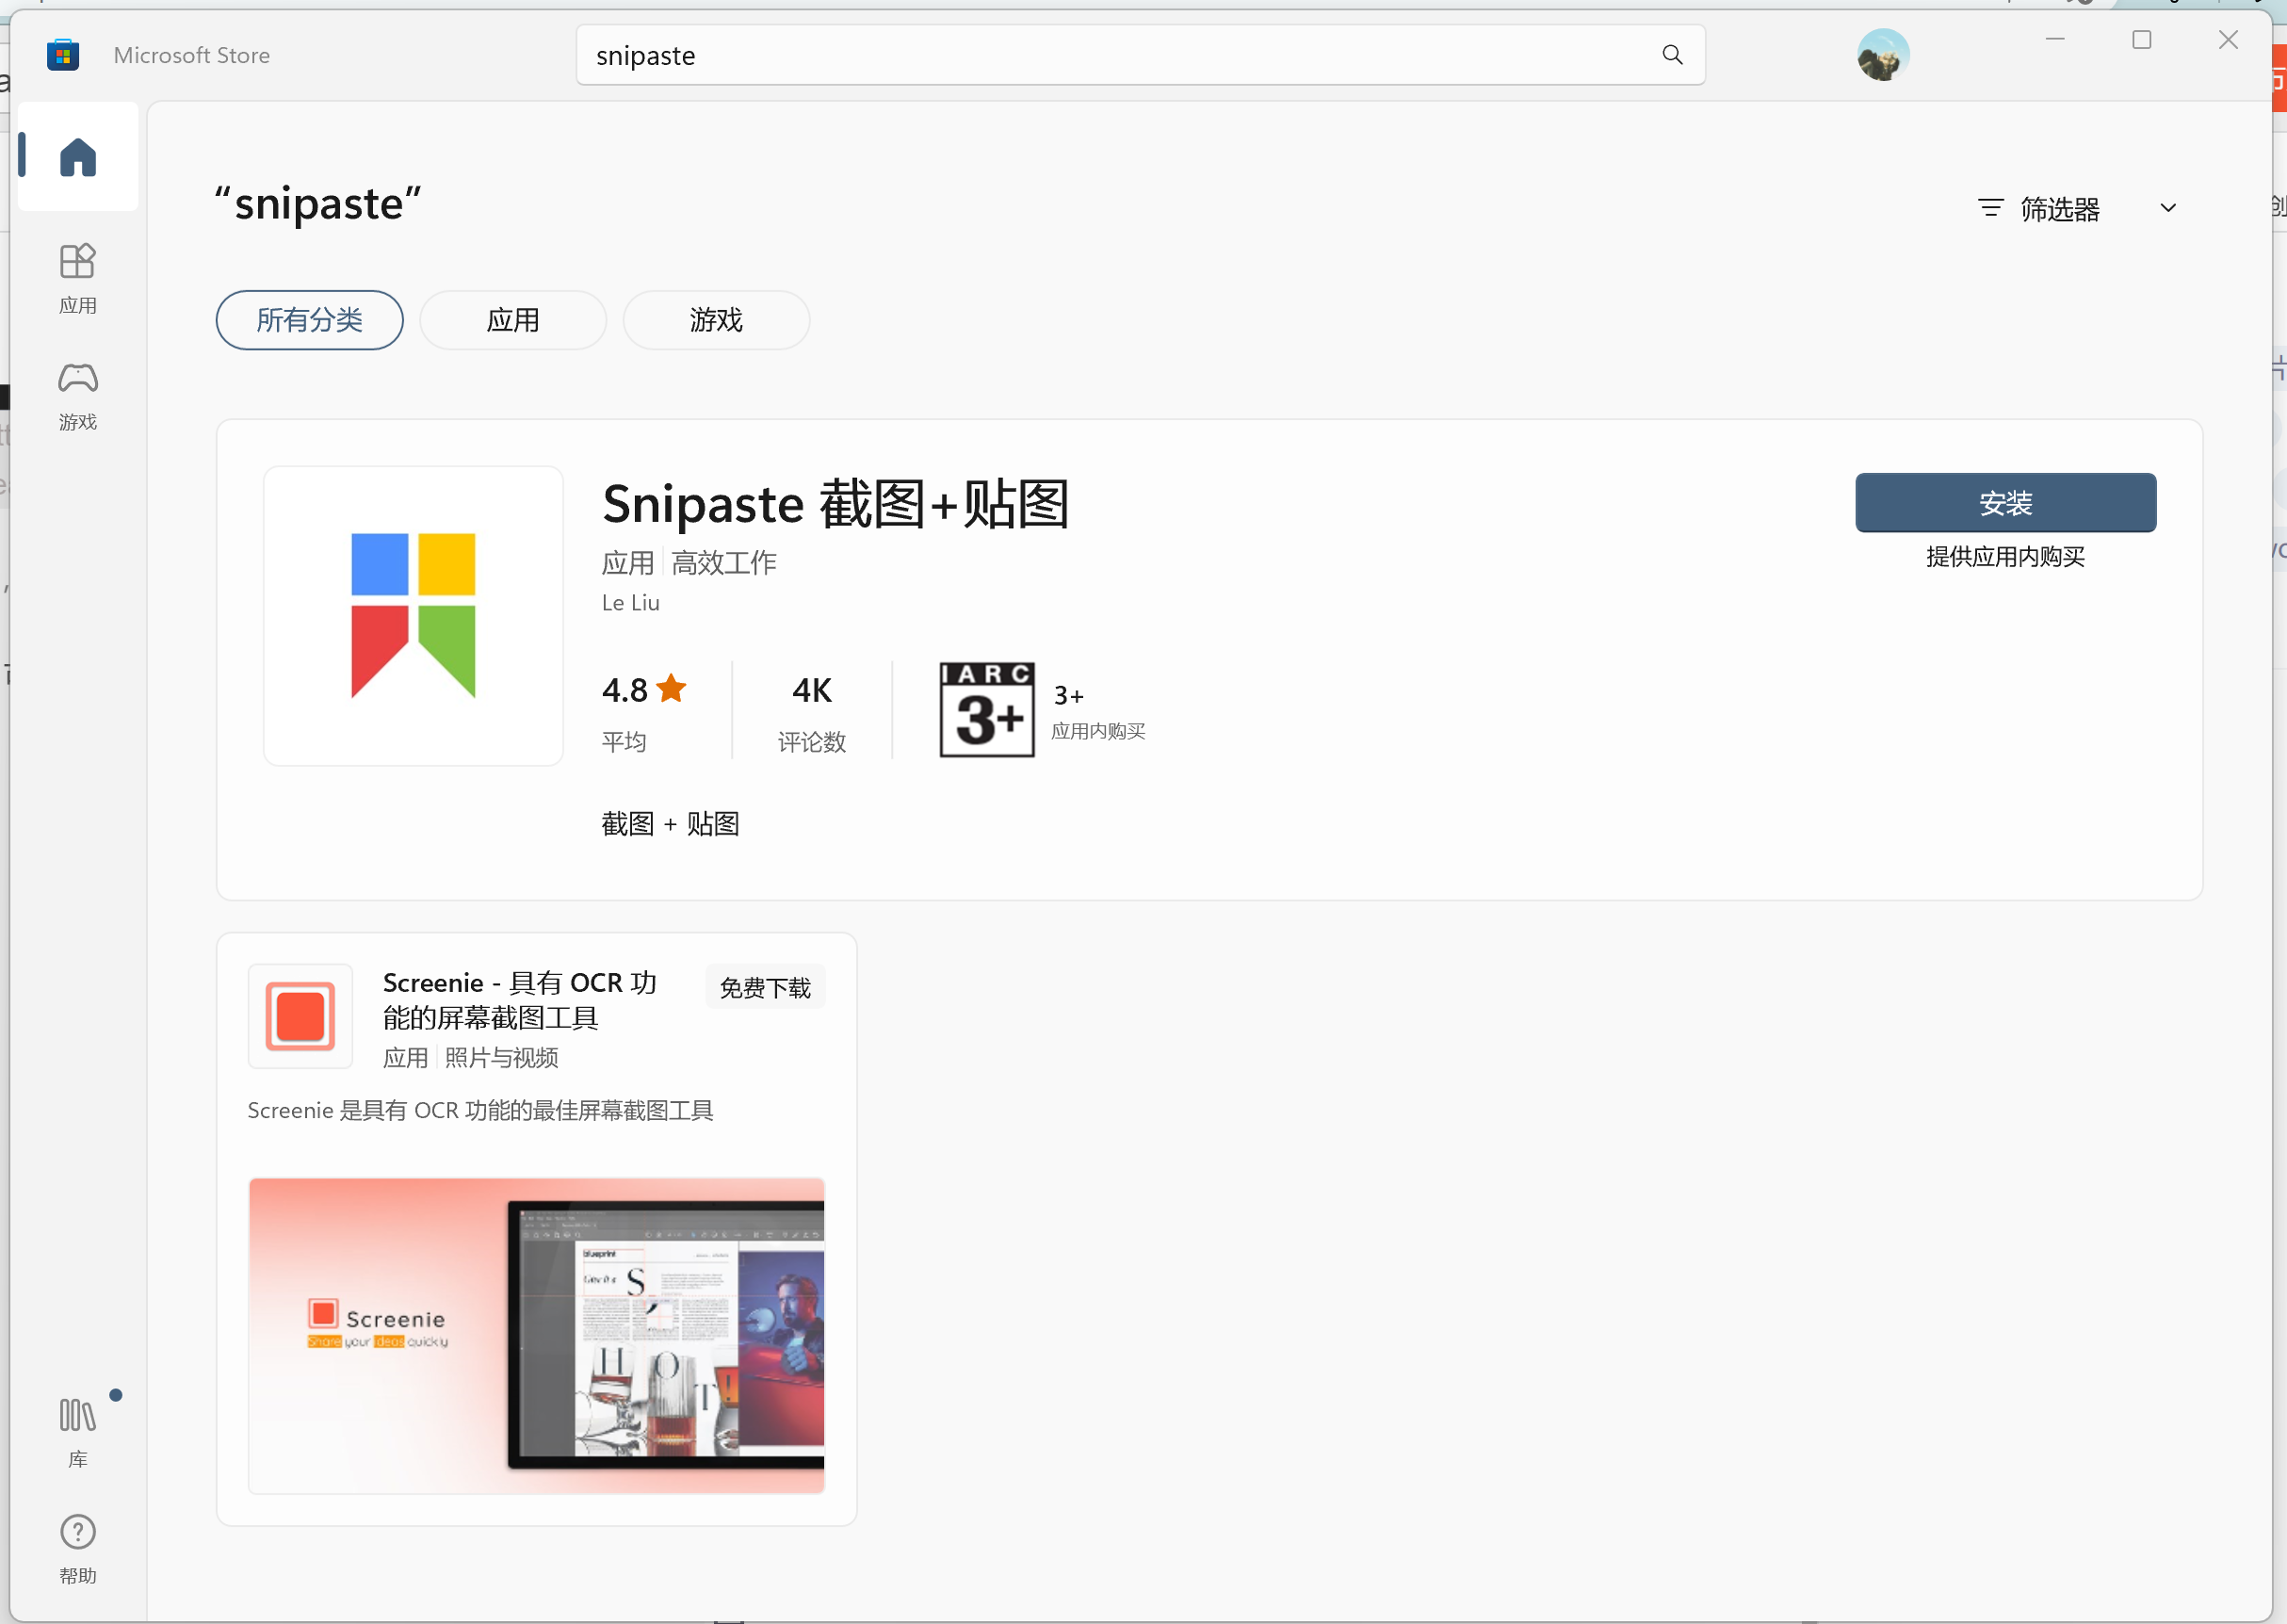The width and height of the screenshot is (2287, 1624).
Task: Open the 应用 section in sidebar
Action: pos(78,279)
